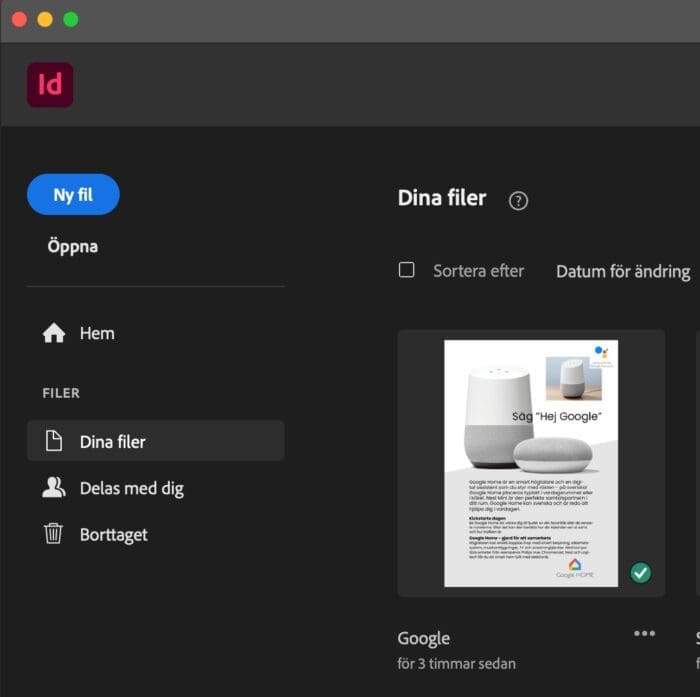Open a file via Öppna
The width and height of the screenshot is (700, 697).
coord(73,246)
